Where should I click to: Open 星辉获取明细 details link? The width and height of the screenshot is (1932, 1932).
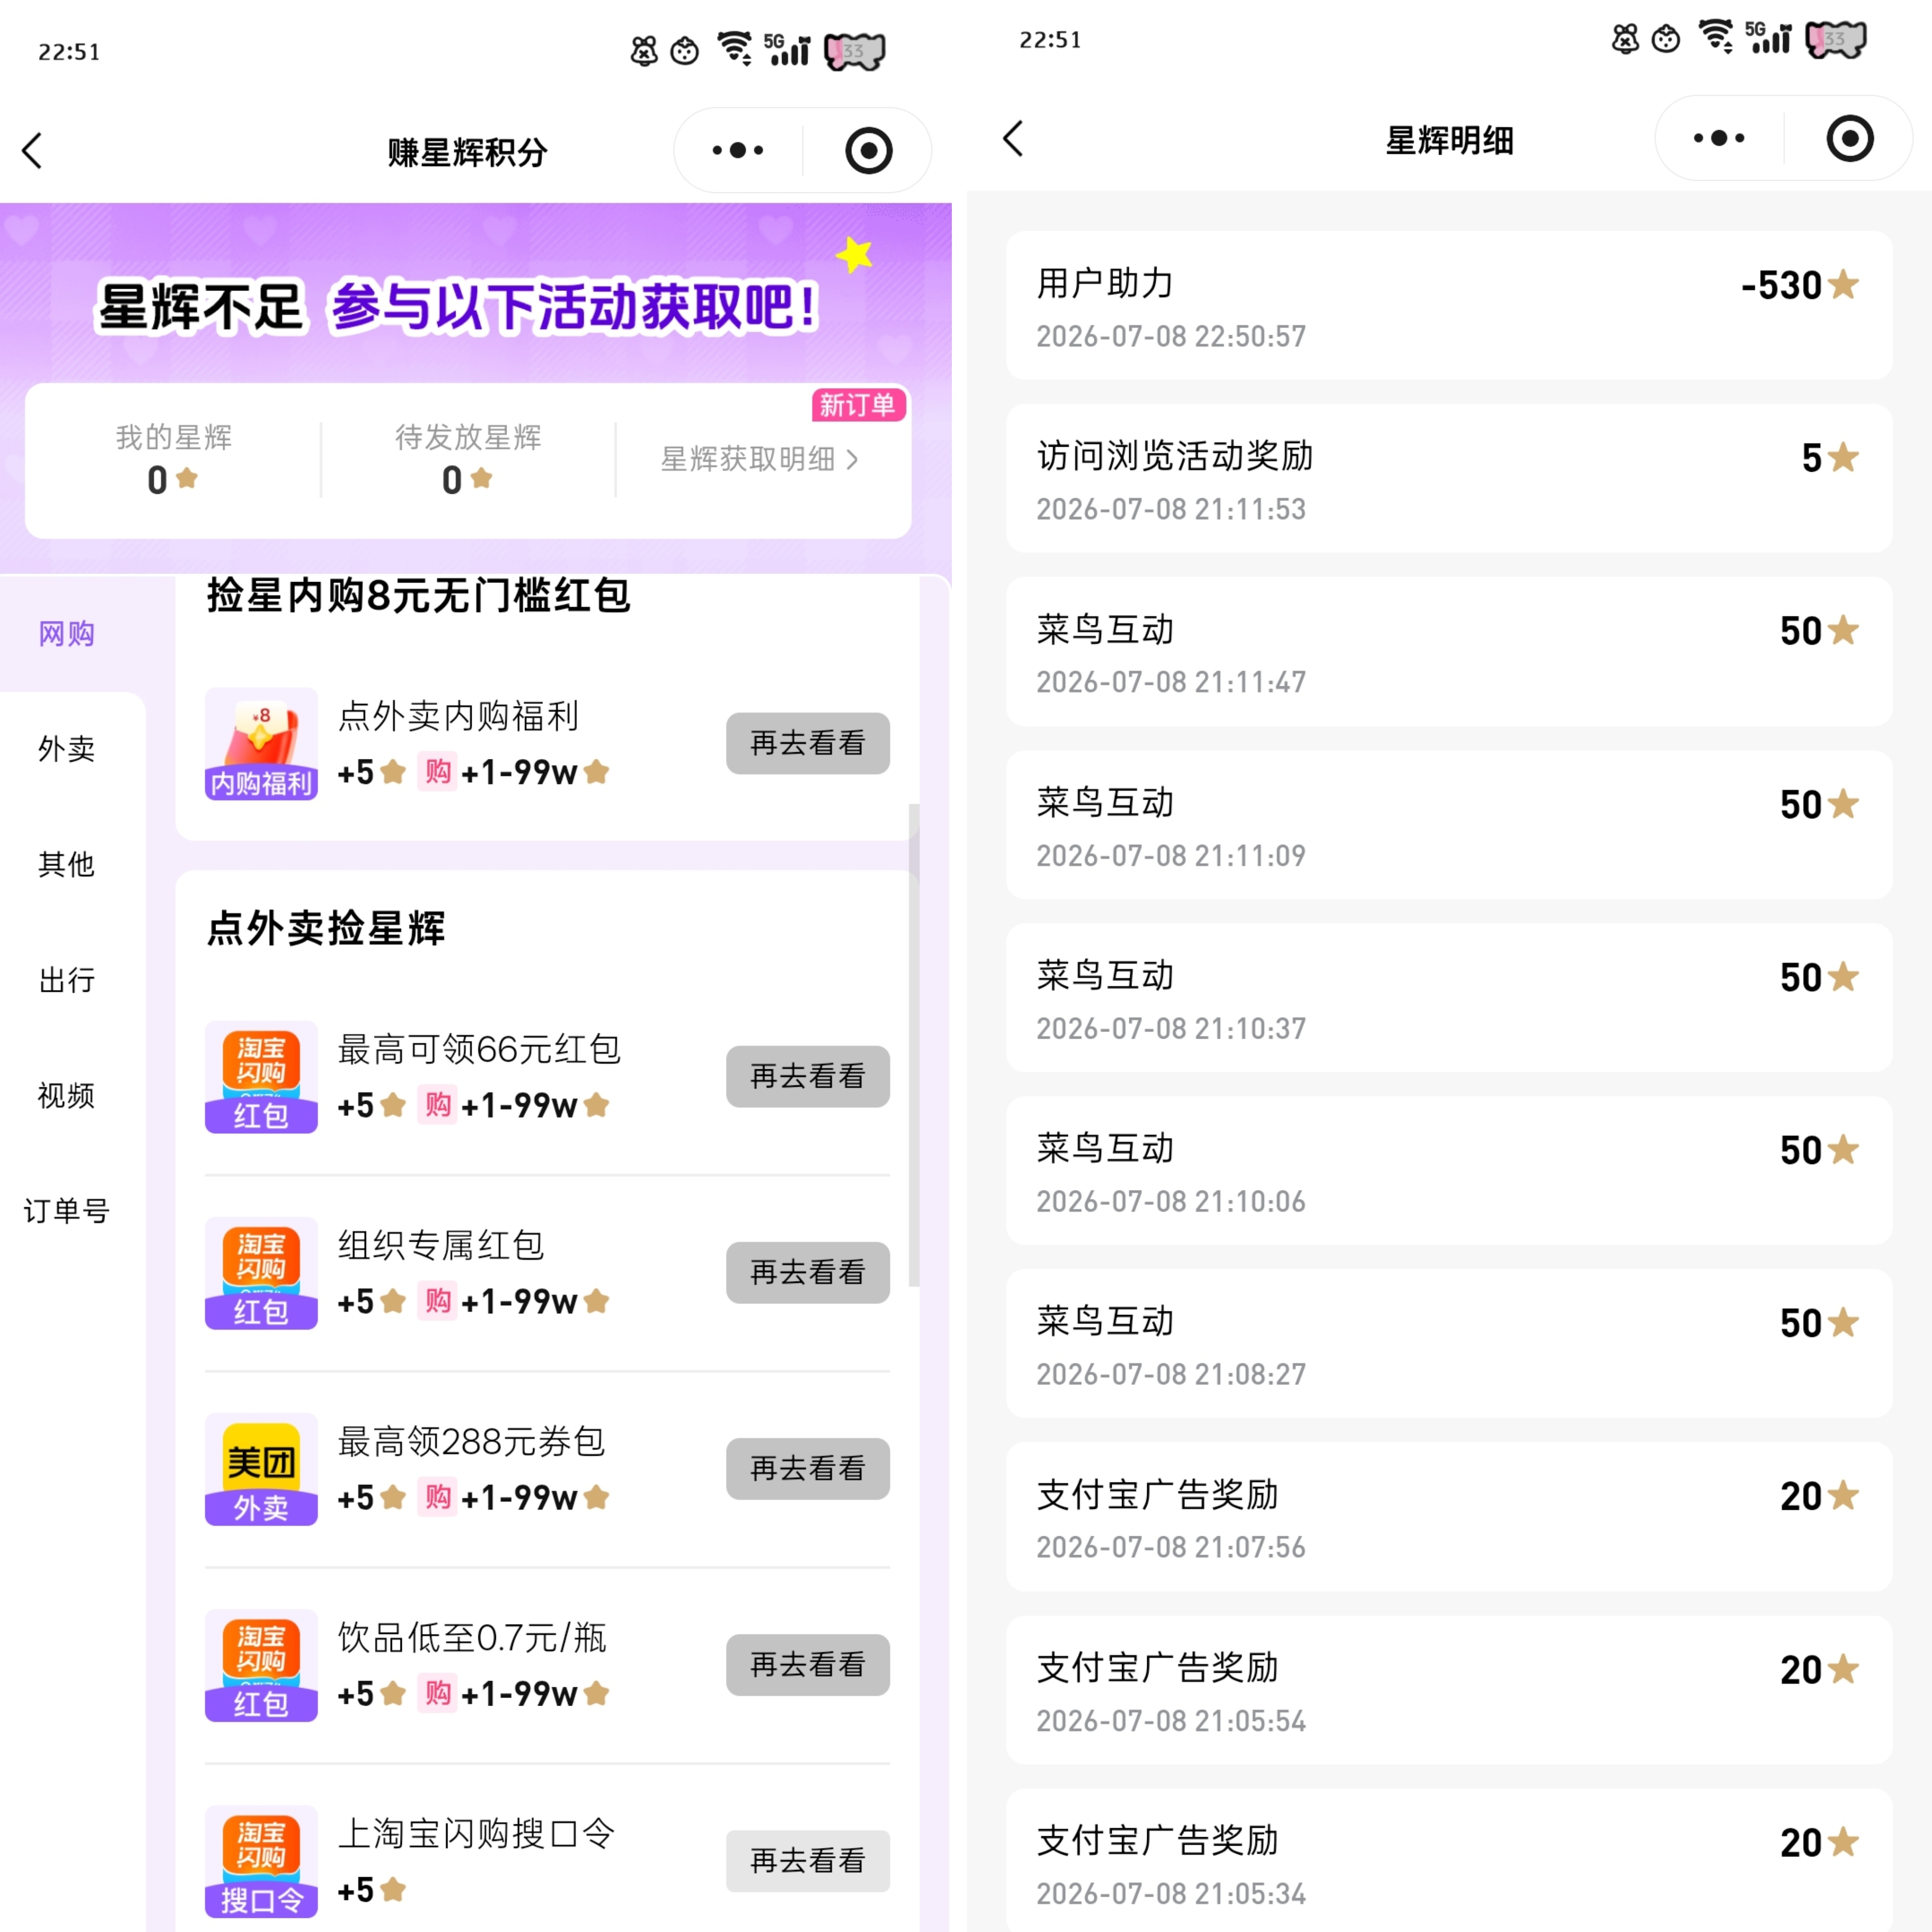coord(759,459)
